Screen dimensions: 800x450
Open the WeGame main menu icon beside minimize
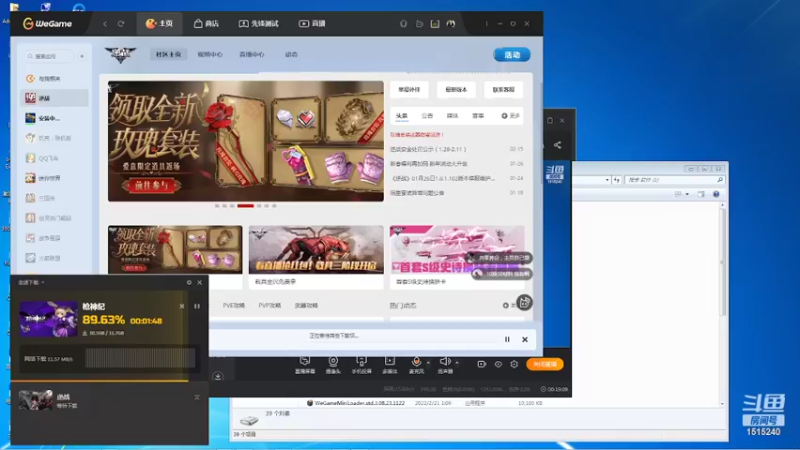(x=486, y=24)
